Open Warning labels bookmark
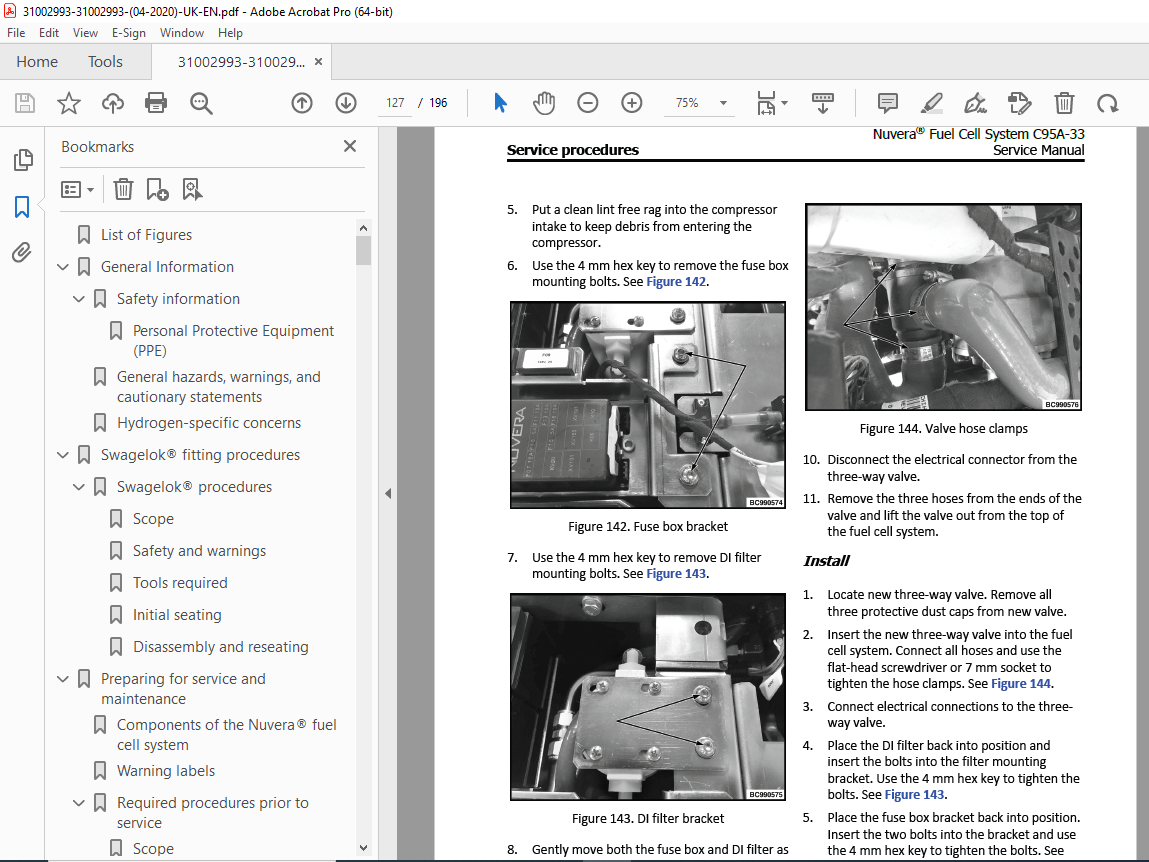Image resolution: width=1149 pixels, height=862 pixels. pyautogui.click(x=166, y=771)
